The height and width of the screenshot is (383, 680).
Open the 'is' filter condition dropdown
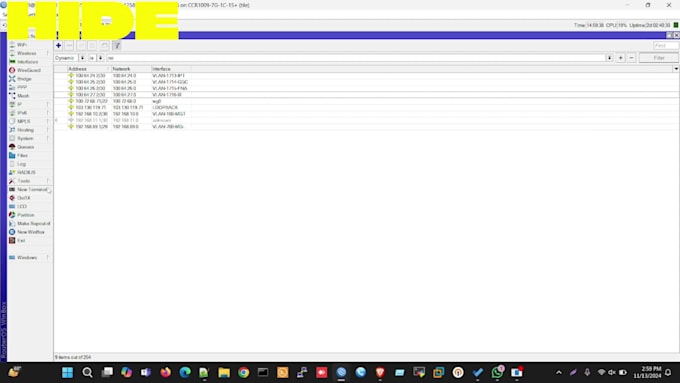pos(101,58)
